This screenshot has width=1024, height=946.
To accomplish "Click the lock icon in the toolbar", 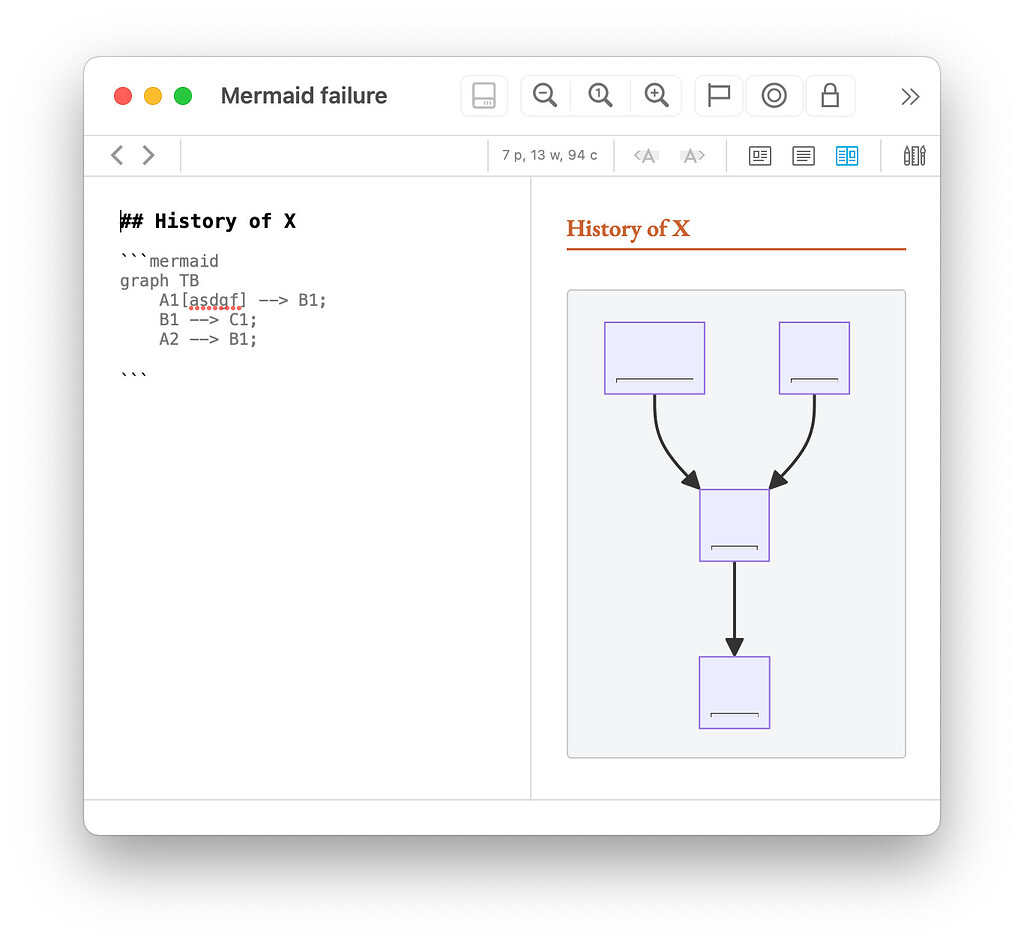I will pyautogui.click(x=831, y=95).
